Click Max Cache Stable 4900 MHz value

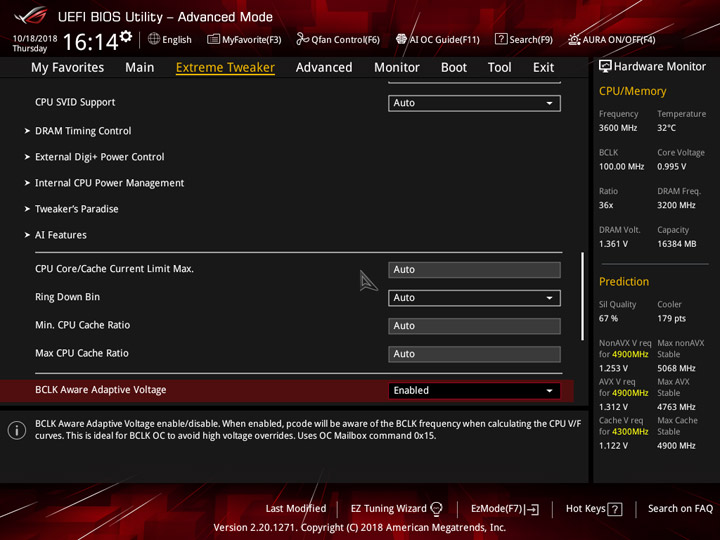[x=676, y=445]
